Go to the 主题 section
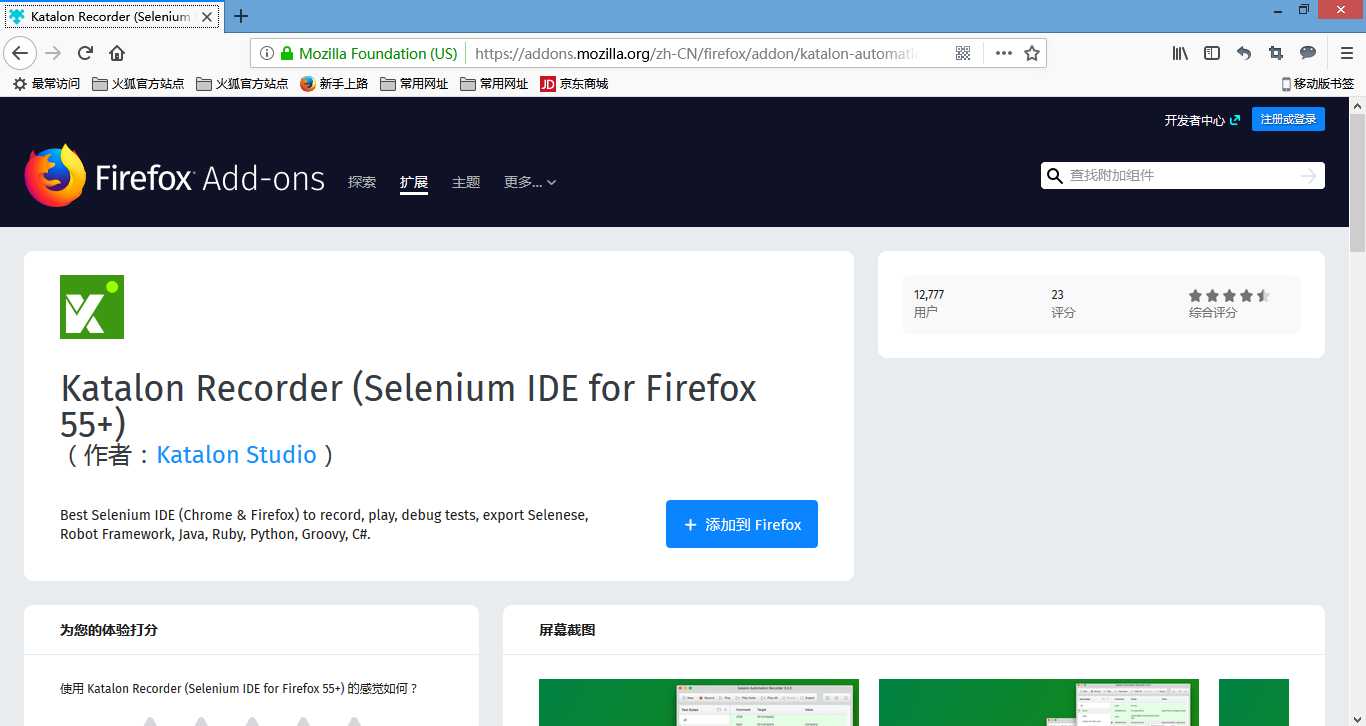1366x726 pixels. 466,182
